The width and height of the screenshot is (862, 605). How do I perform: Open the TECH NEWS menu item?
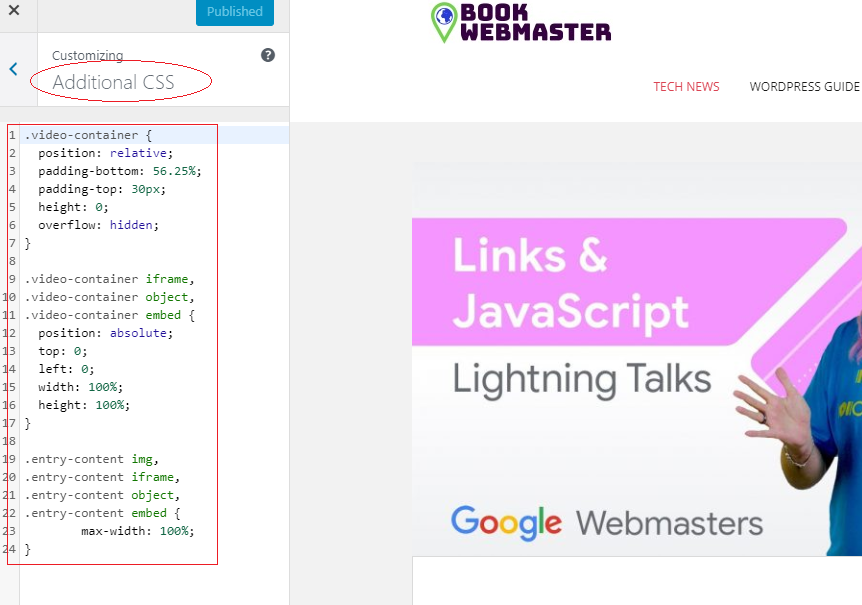pyautogui.click(x=686, y=87)
